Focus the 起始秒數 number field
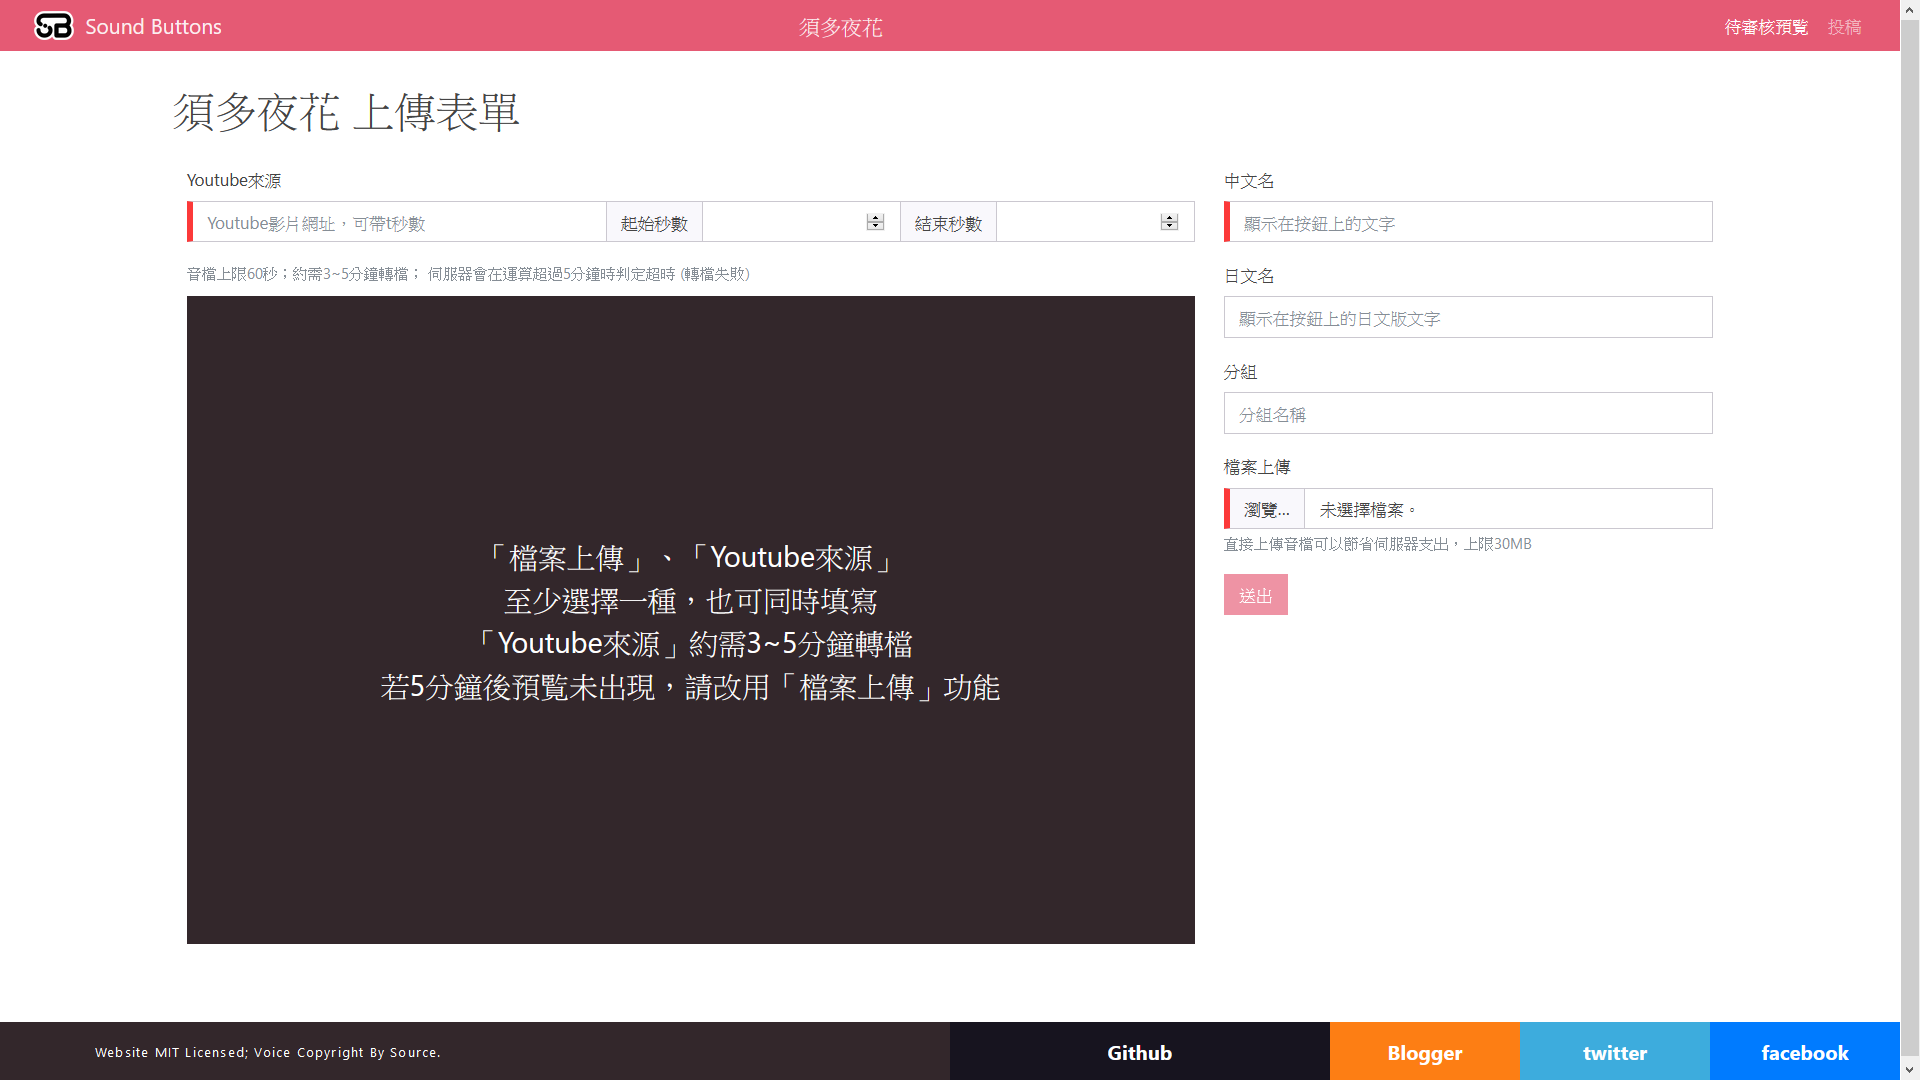This screenshot has height=1080, width=1920. (x=782, y=222)
